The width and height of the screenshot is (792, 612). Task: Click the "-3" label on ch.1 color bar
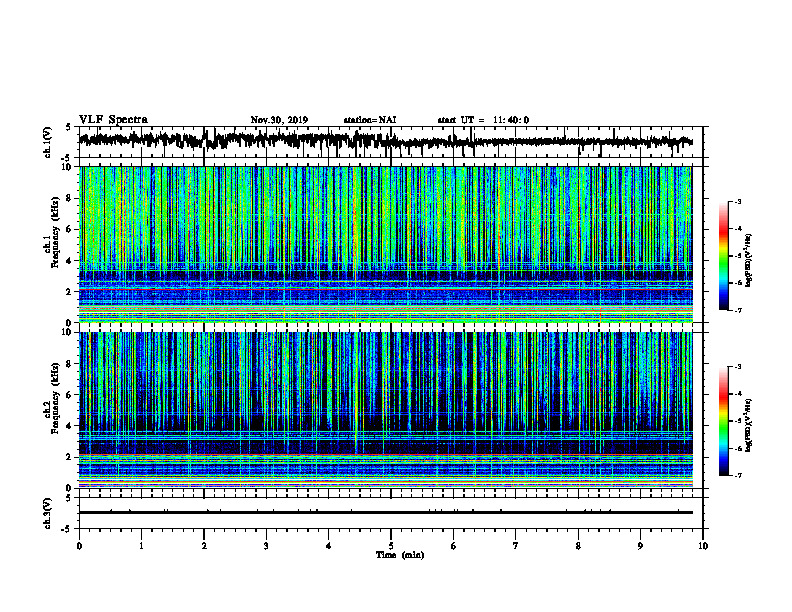(738, 202)
